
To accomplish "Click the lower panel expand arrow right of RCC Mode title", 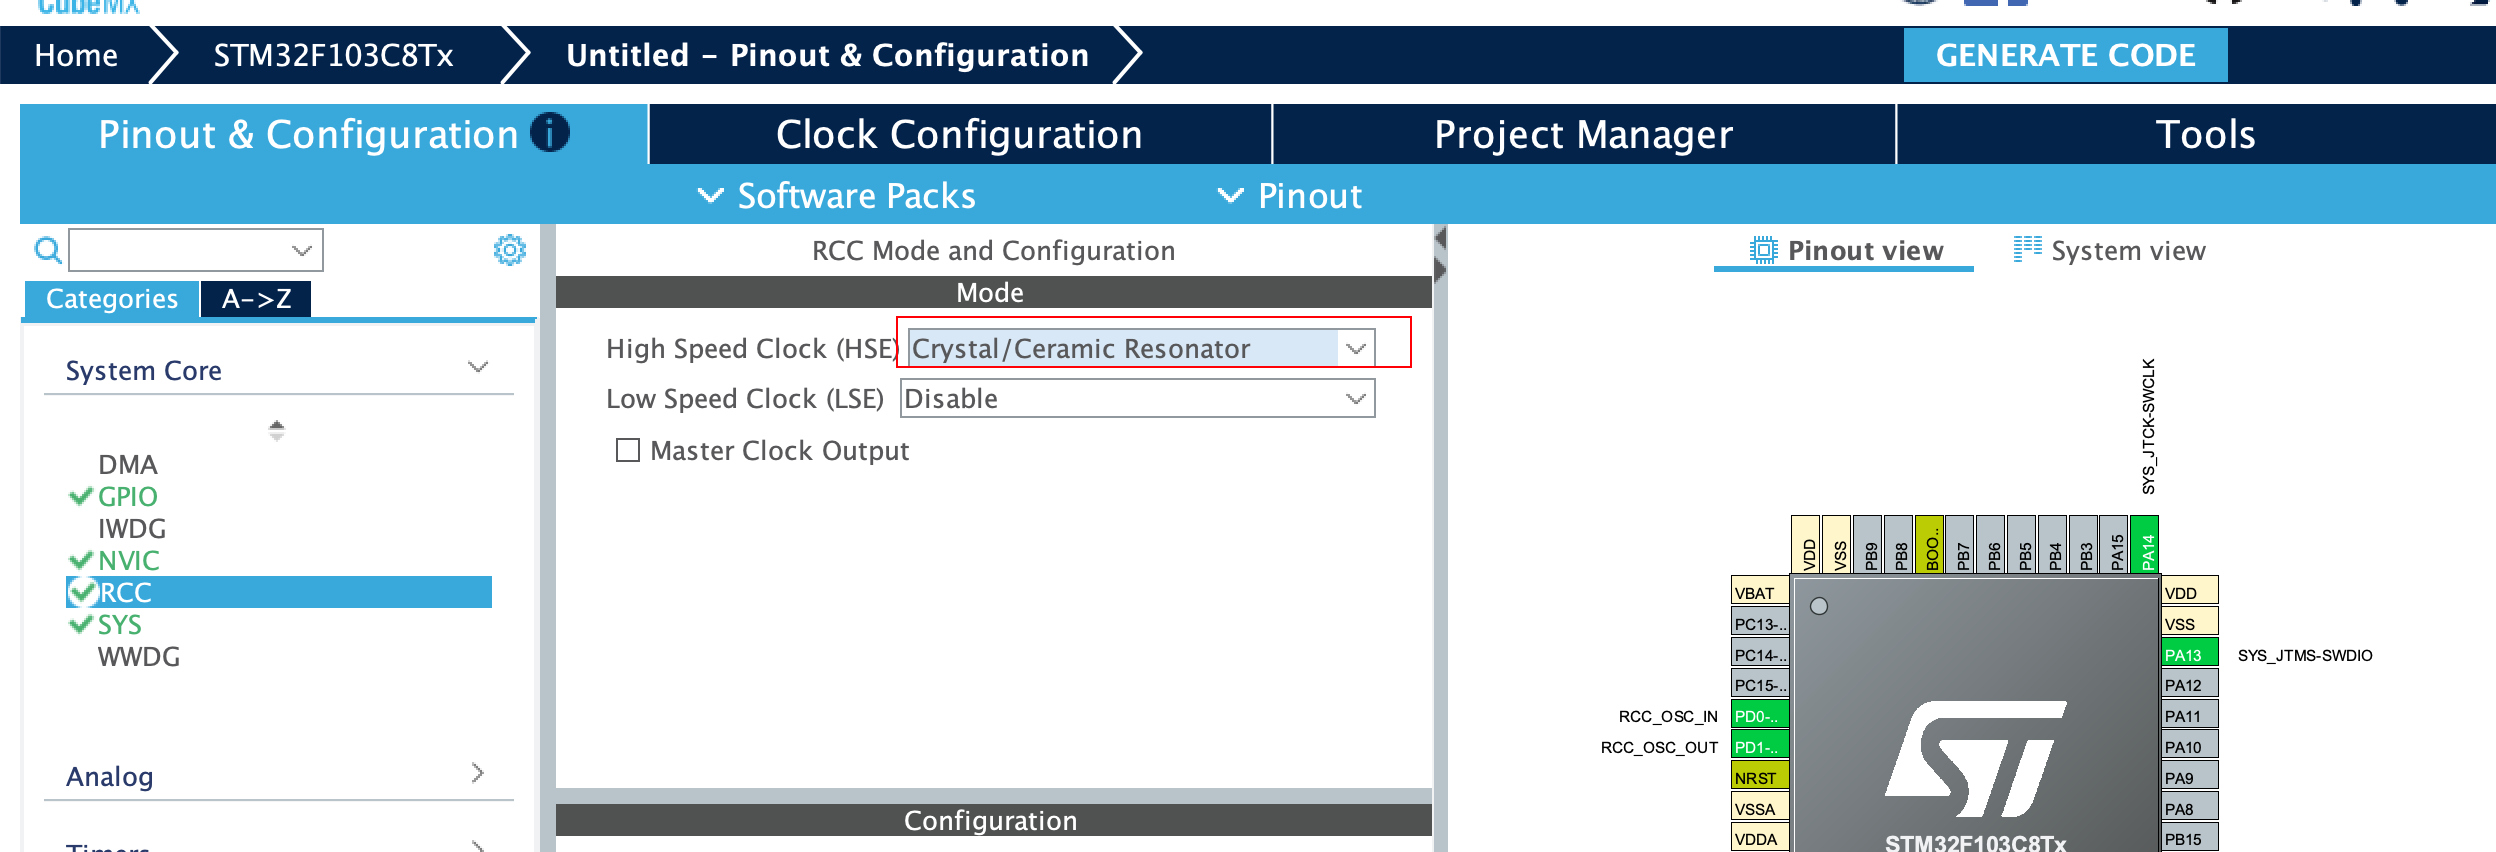I will (x=1441, y=270).
